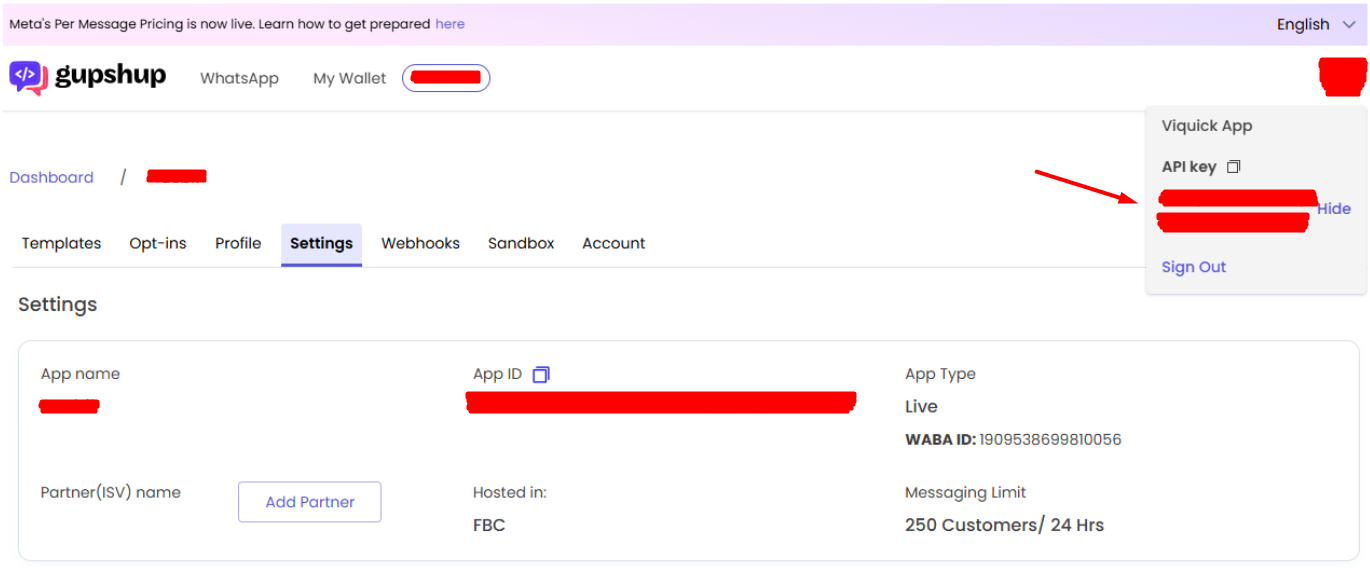Click the 'API key' label
The height and width of the screenshot is (568, 1370).
[1189, 167]
